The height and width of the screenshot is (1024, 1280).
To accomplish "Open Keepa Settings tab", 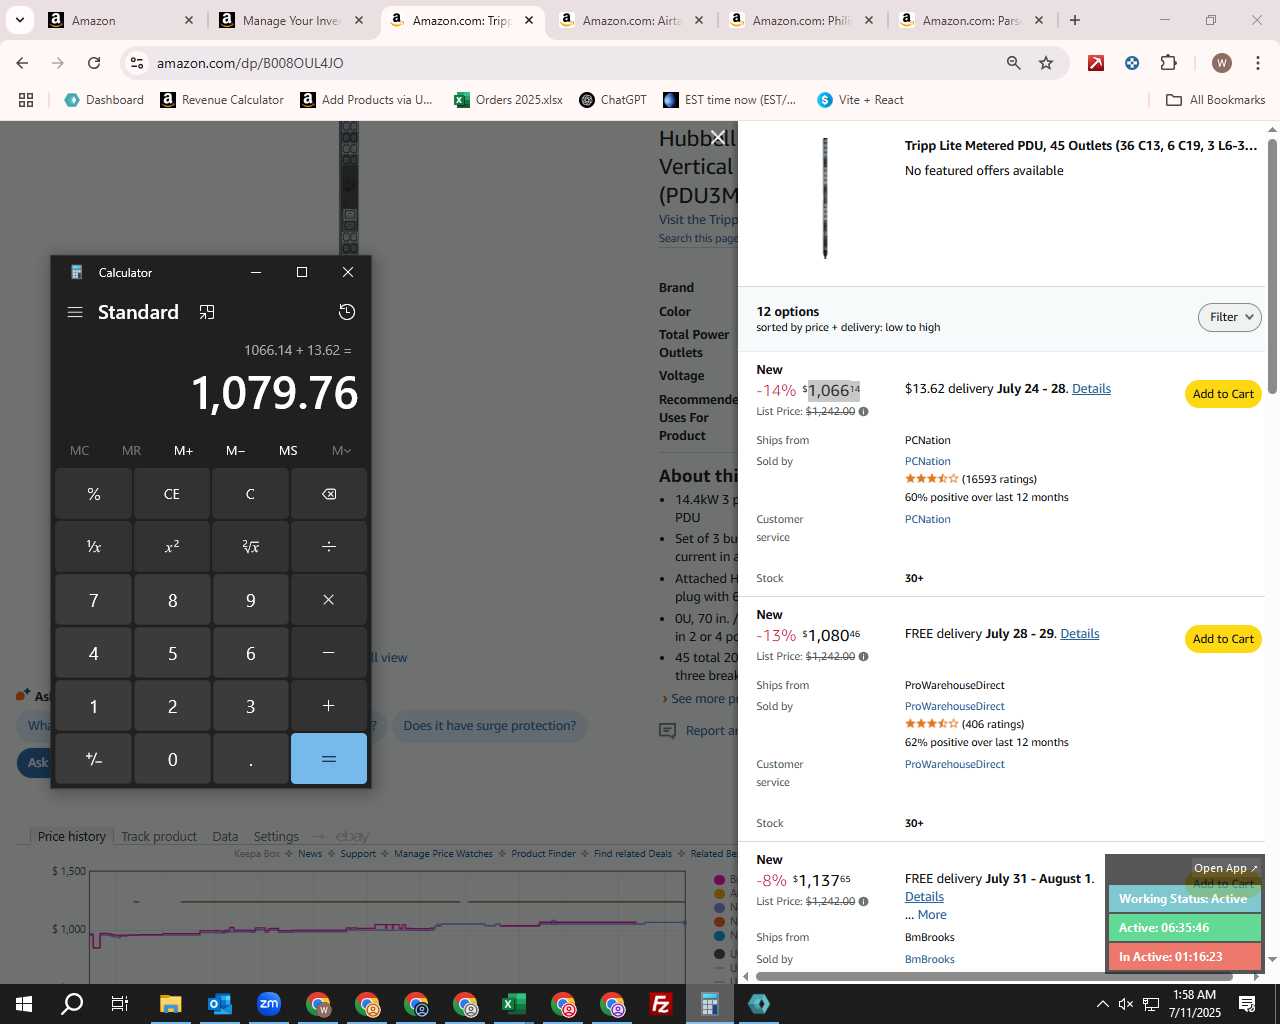I will coord(276,836).
